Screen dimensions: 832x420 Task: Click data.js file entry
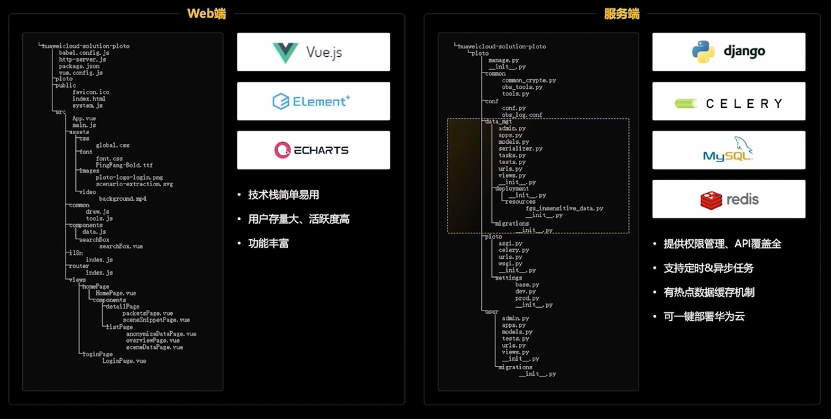94,232
